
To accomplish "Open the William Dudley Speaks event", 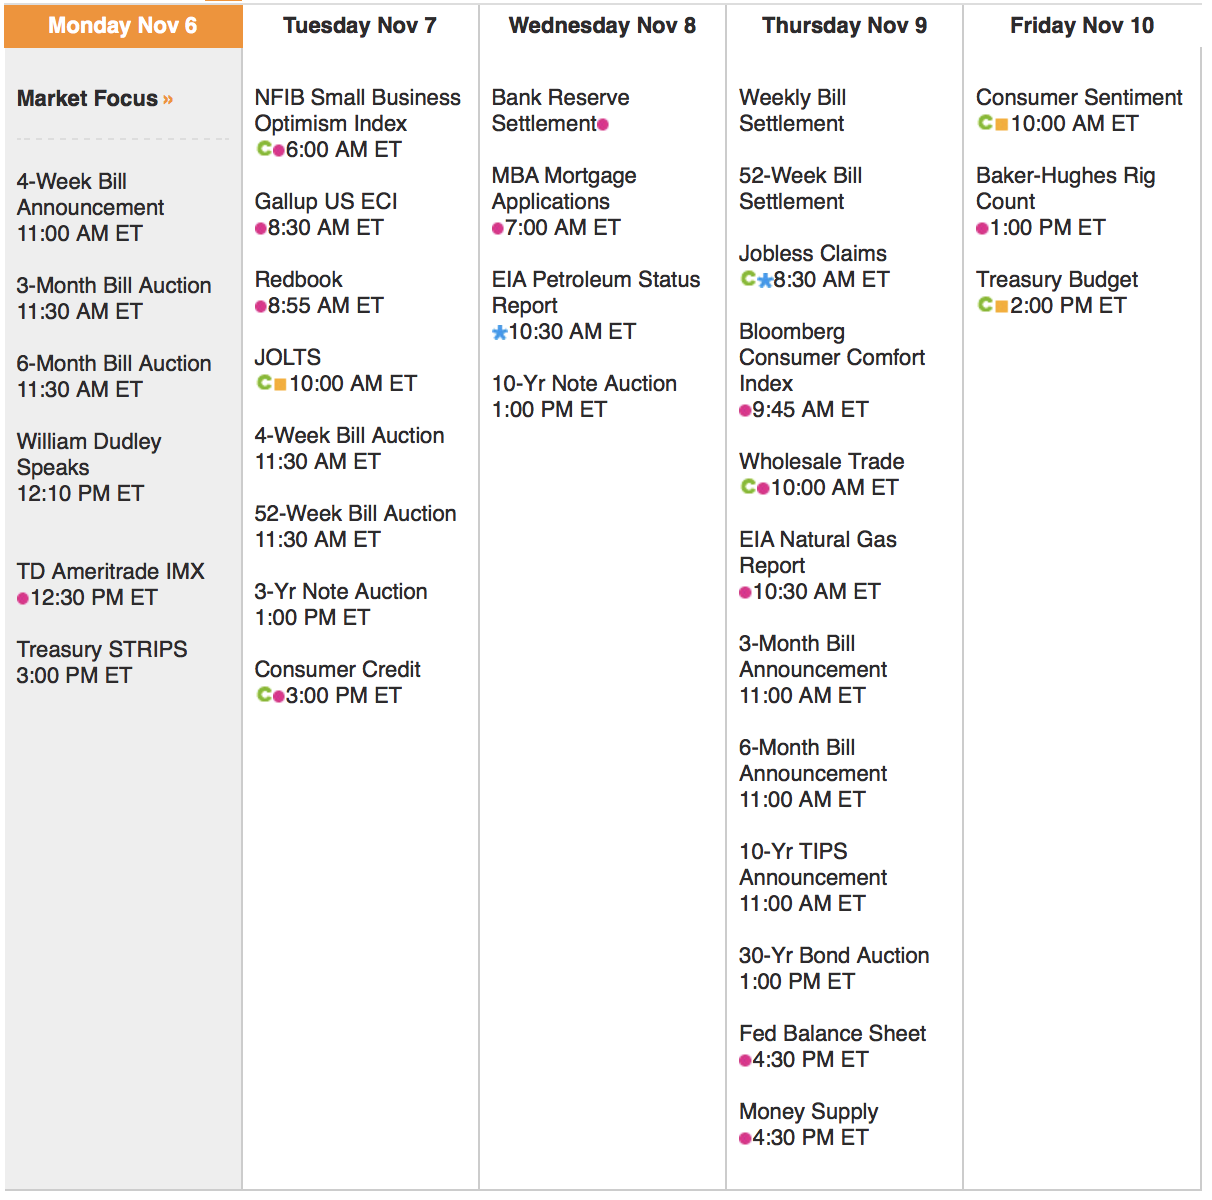I will click(88, 454).
